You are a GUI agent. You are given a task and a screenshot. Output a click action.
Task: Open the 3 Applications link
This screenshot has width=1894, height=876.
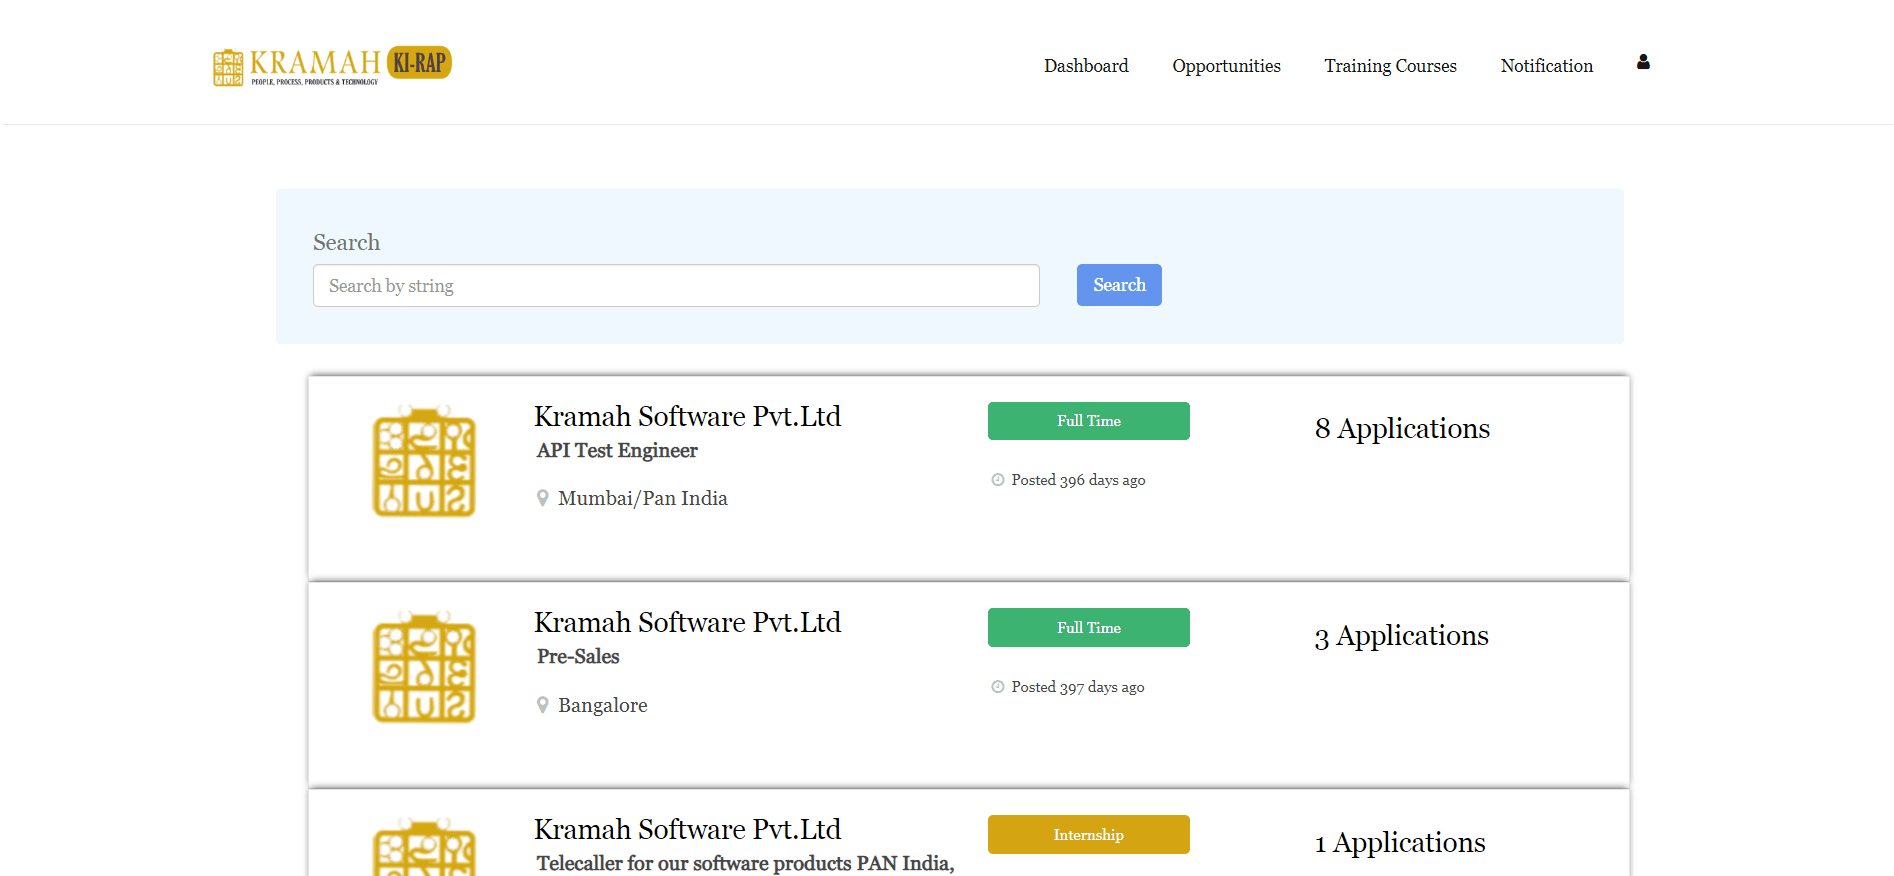[x=1401, y=636]
